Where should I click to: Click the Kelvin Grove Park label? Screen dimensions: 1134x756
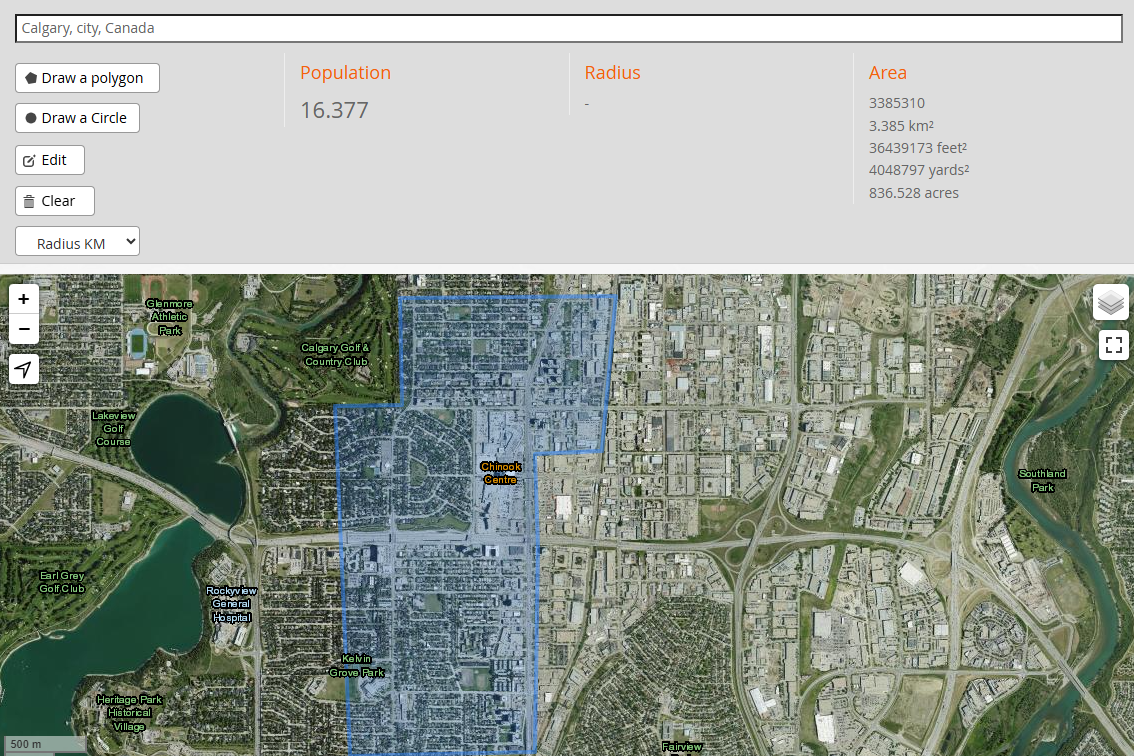[x=357, y=665]
